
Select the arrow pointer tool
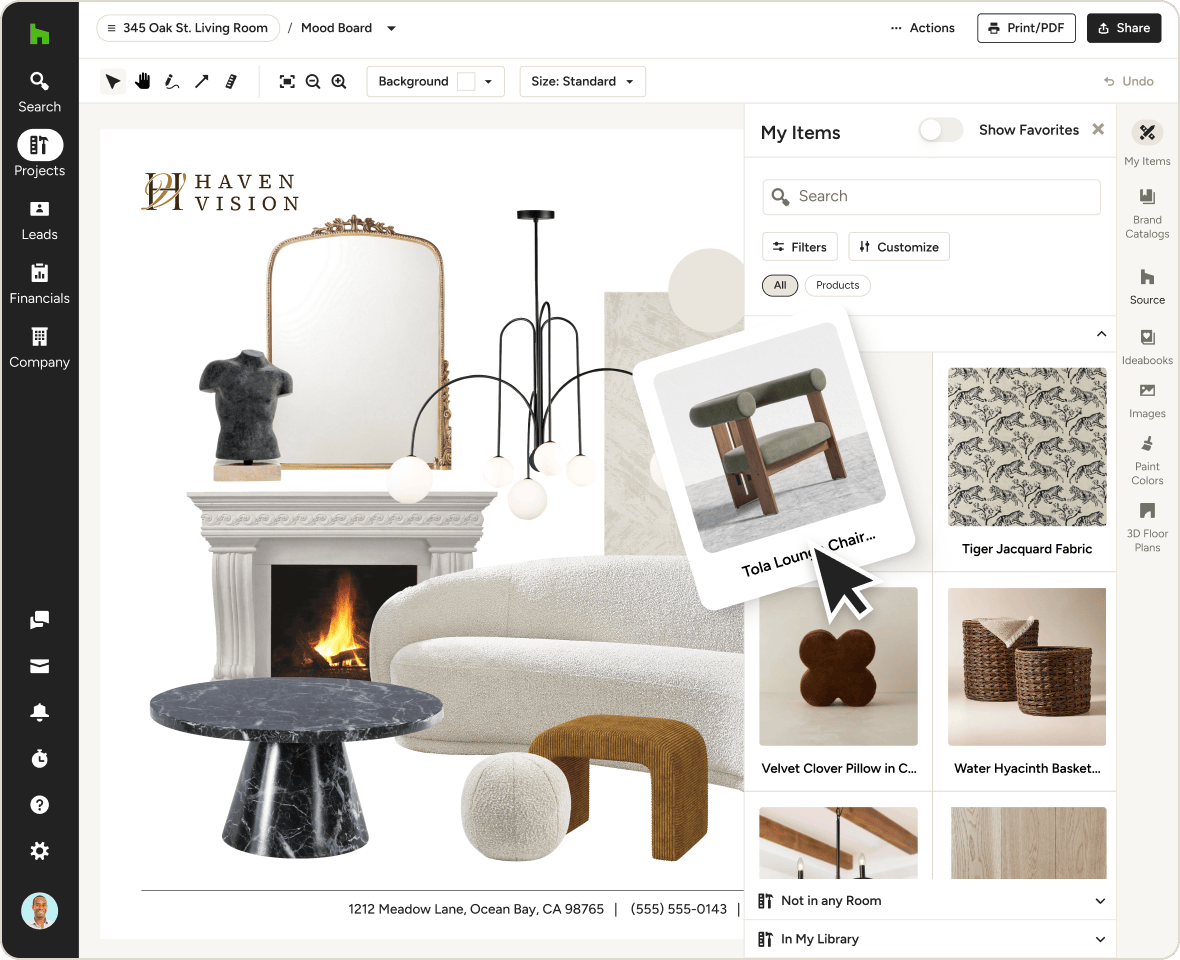tap(113, 81)
